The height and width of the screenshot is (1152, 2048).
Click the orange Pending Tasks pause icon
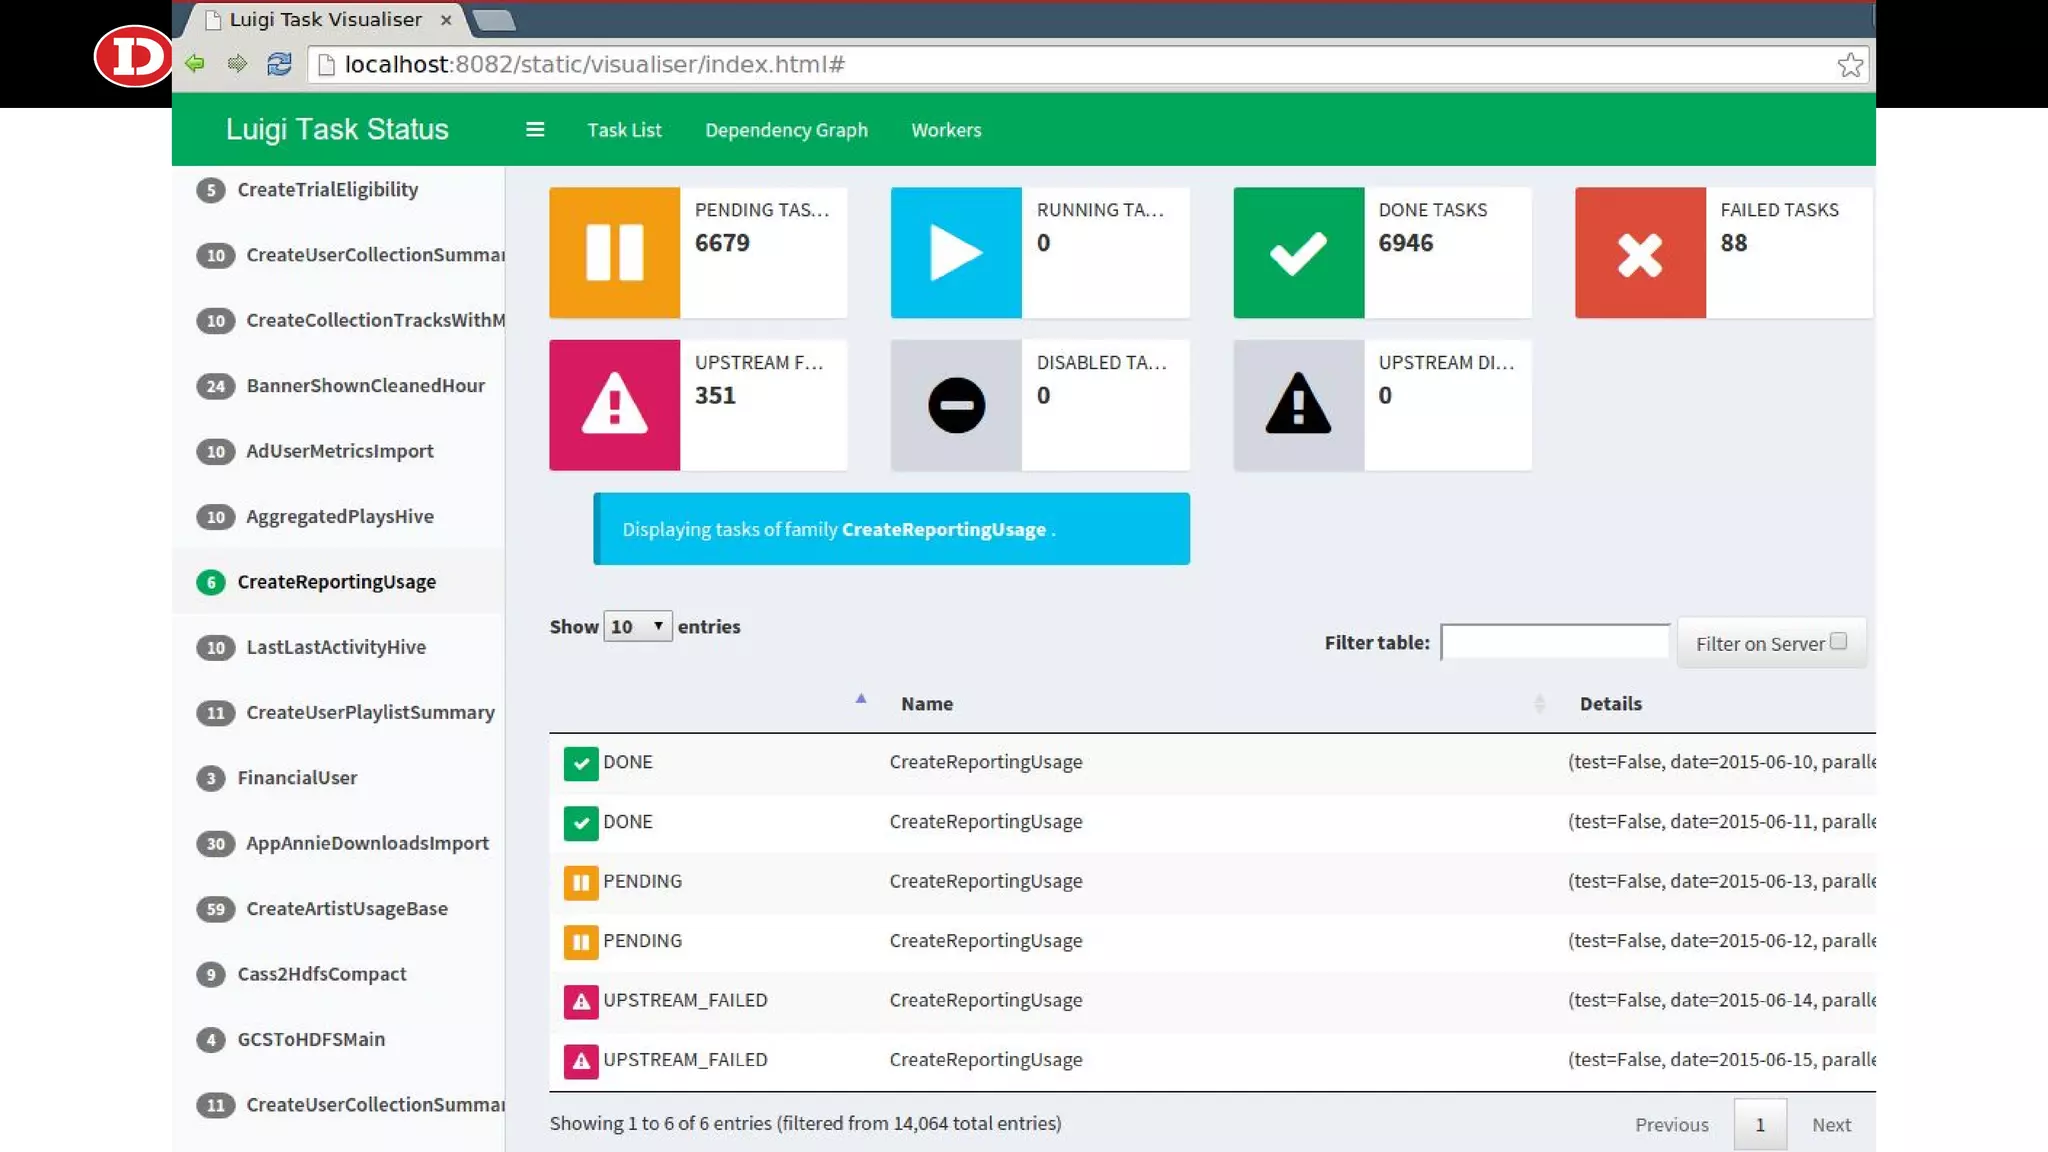tap(614, 252)
